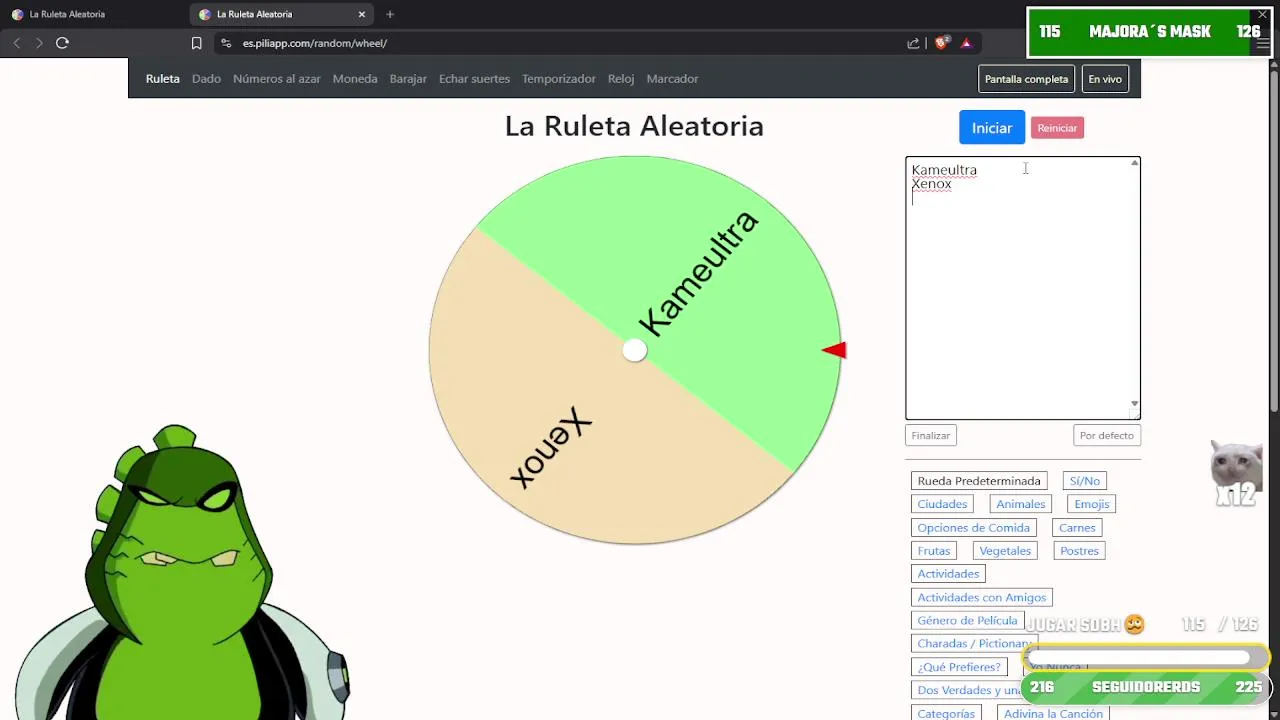Select the Postres preset
The height and width of the screenshot is (720, 1280).
point(1079,551)
